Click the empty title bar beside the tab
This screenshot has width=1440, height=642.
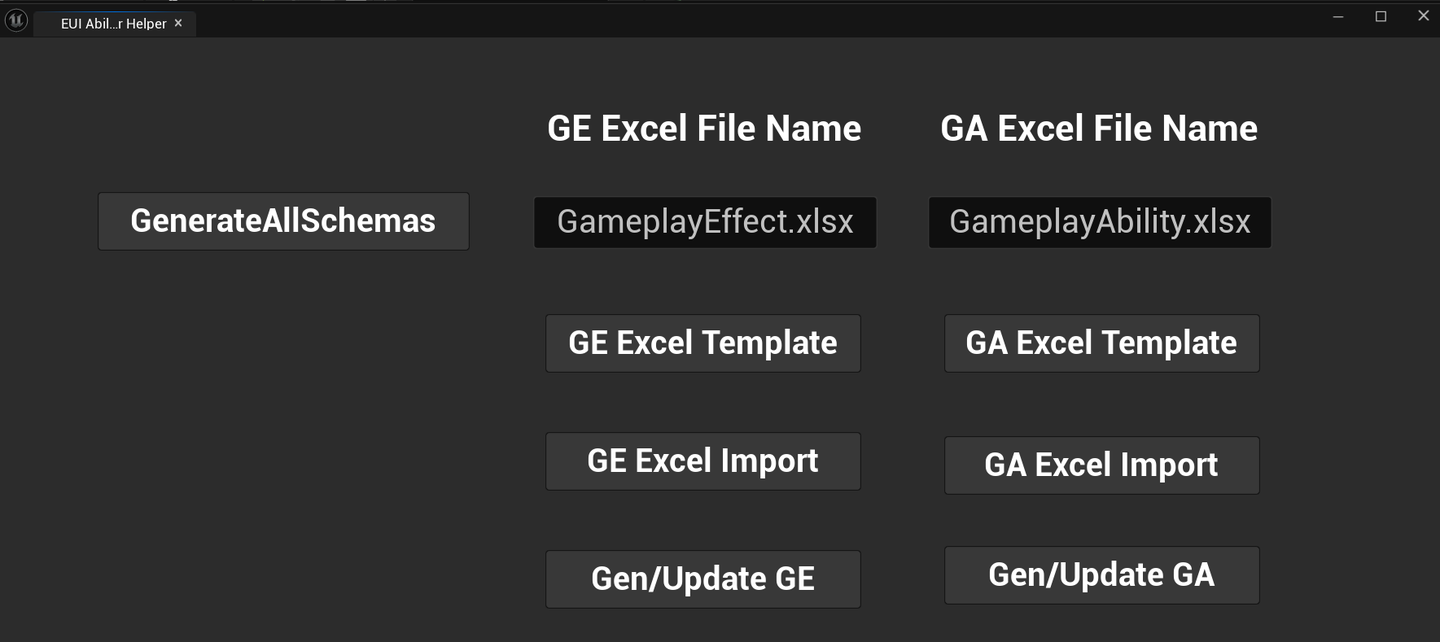(750, 20)
